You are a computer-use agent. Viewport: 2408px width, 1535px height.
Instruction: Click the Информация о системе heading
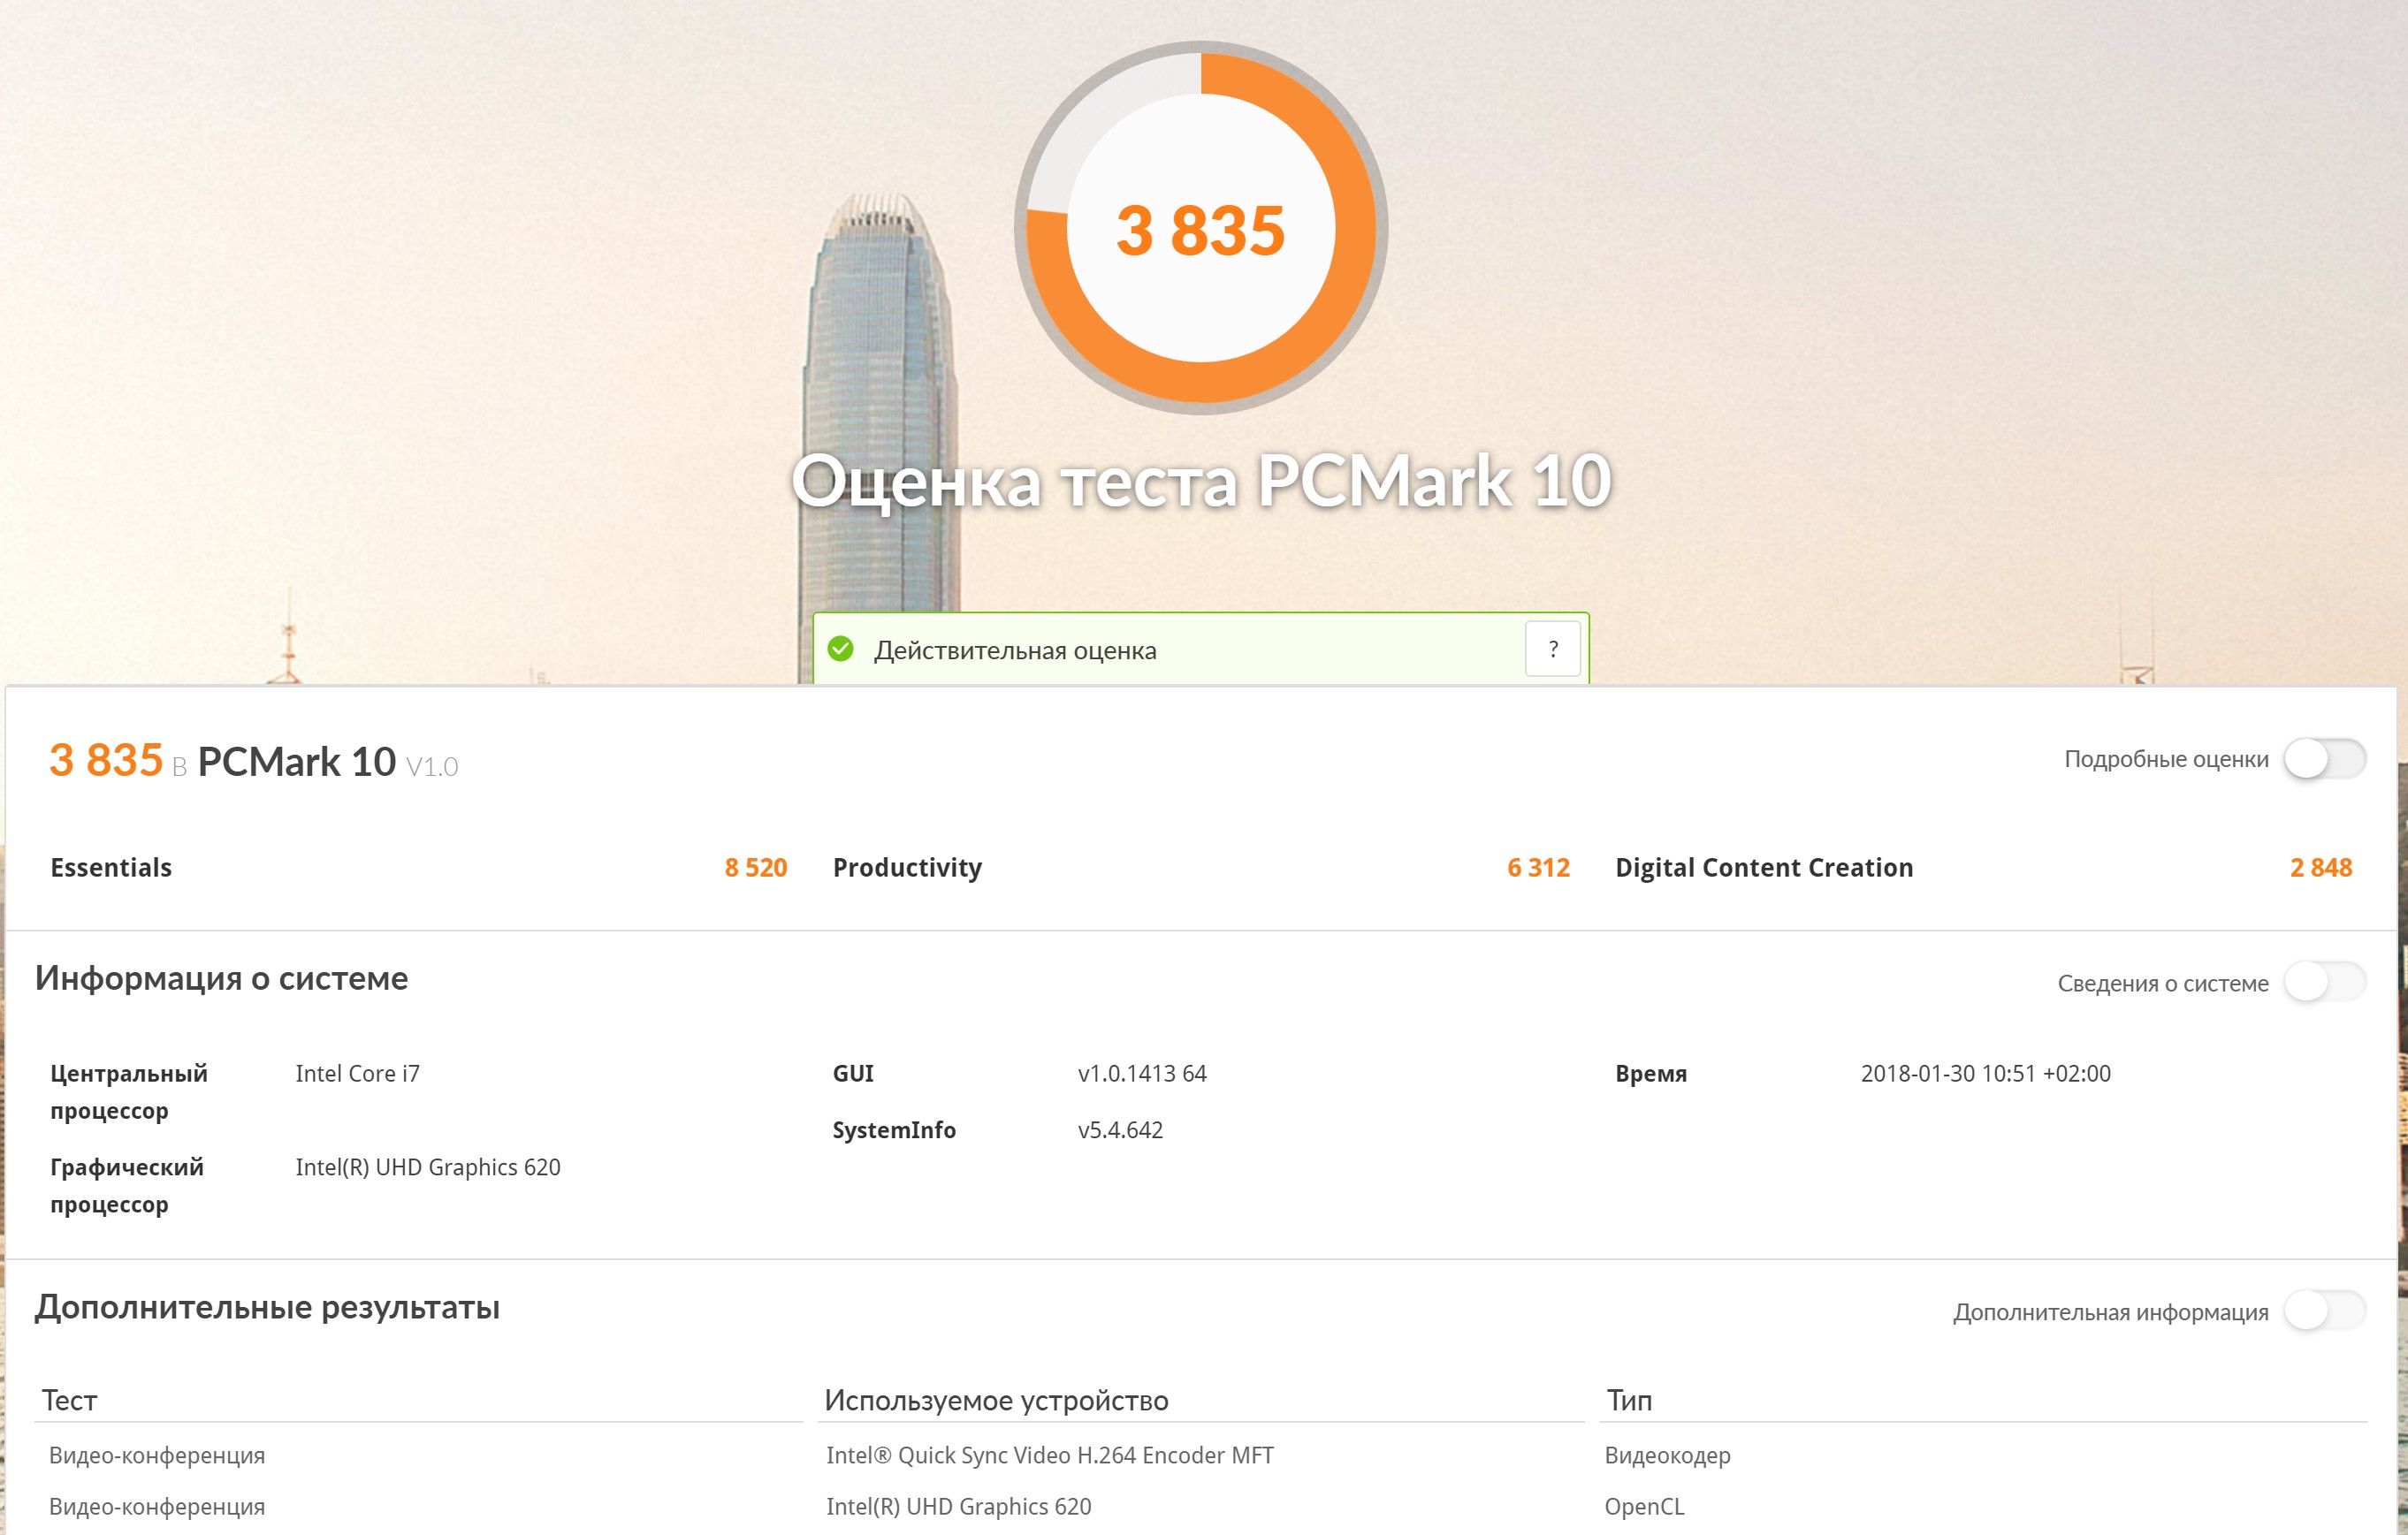pos(221,978)
